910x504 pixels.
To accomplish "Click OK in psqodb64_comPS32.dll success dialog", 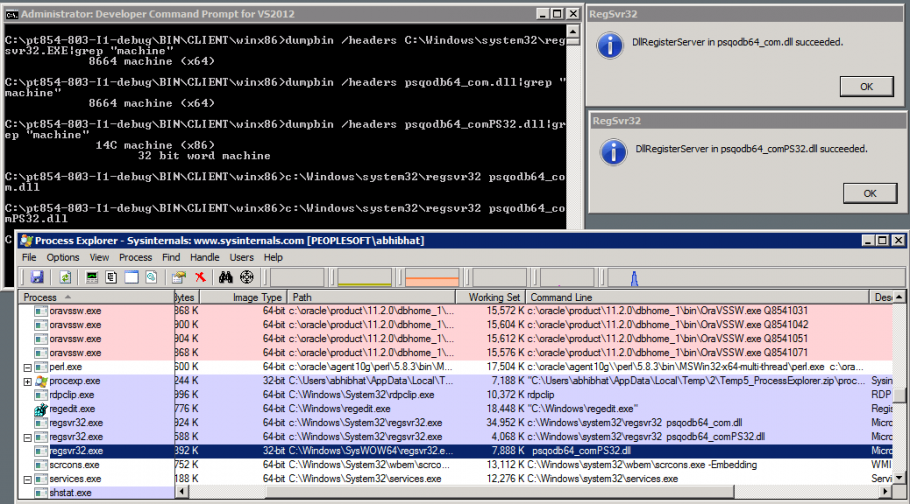I will click(x=870, y=193).
